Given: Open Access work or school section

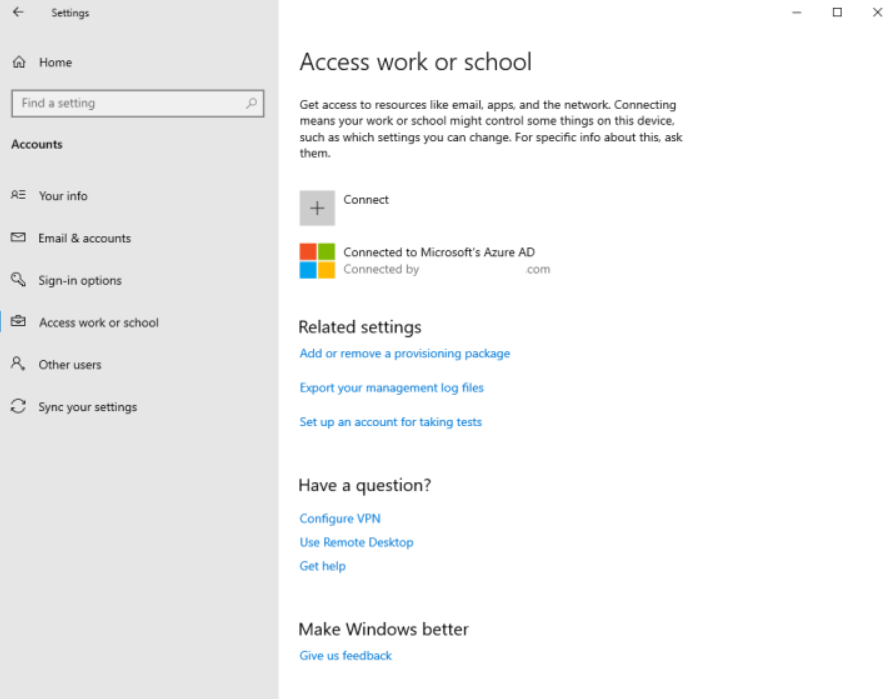Looking at the screenshot, I should pyautogui.click(x=98, y=323).
